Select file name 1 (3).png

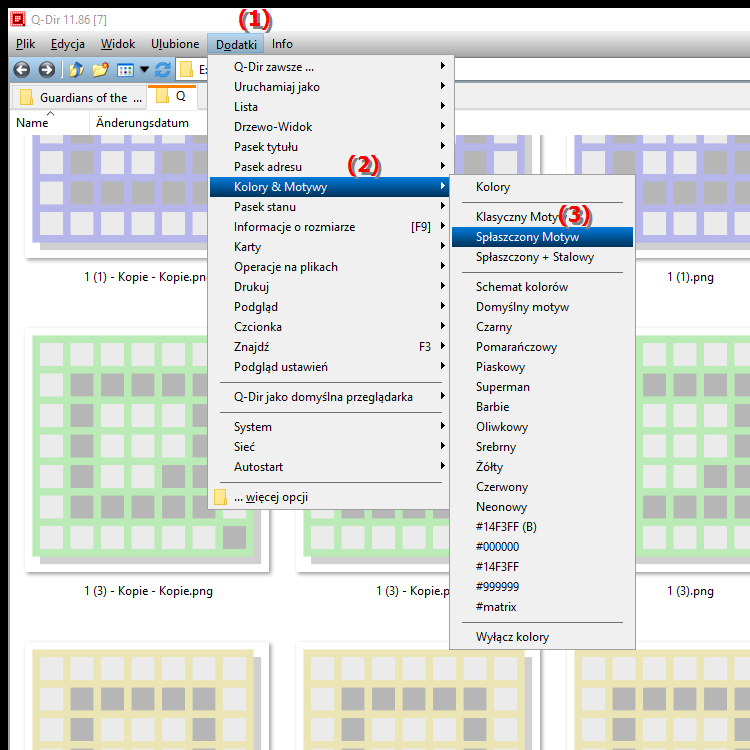pos(690,591)
